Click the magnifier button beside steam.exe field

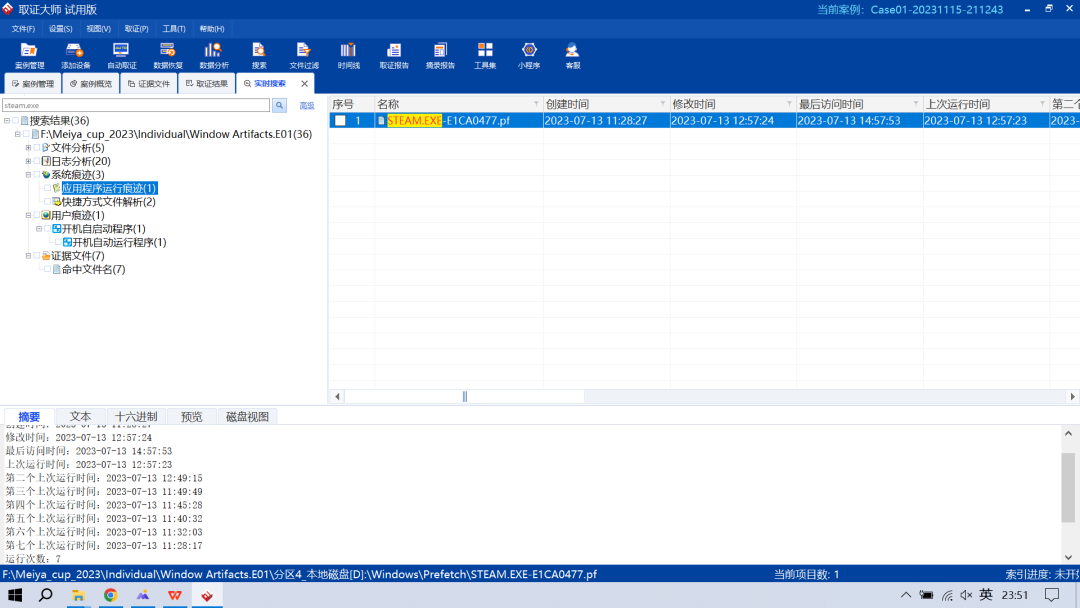[279, 105]
